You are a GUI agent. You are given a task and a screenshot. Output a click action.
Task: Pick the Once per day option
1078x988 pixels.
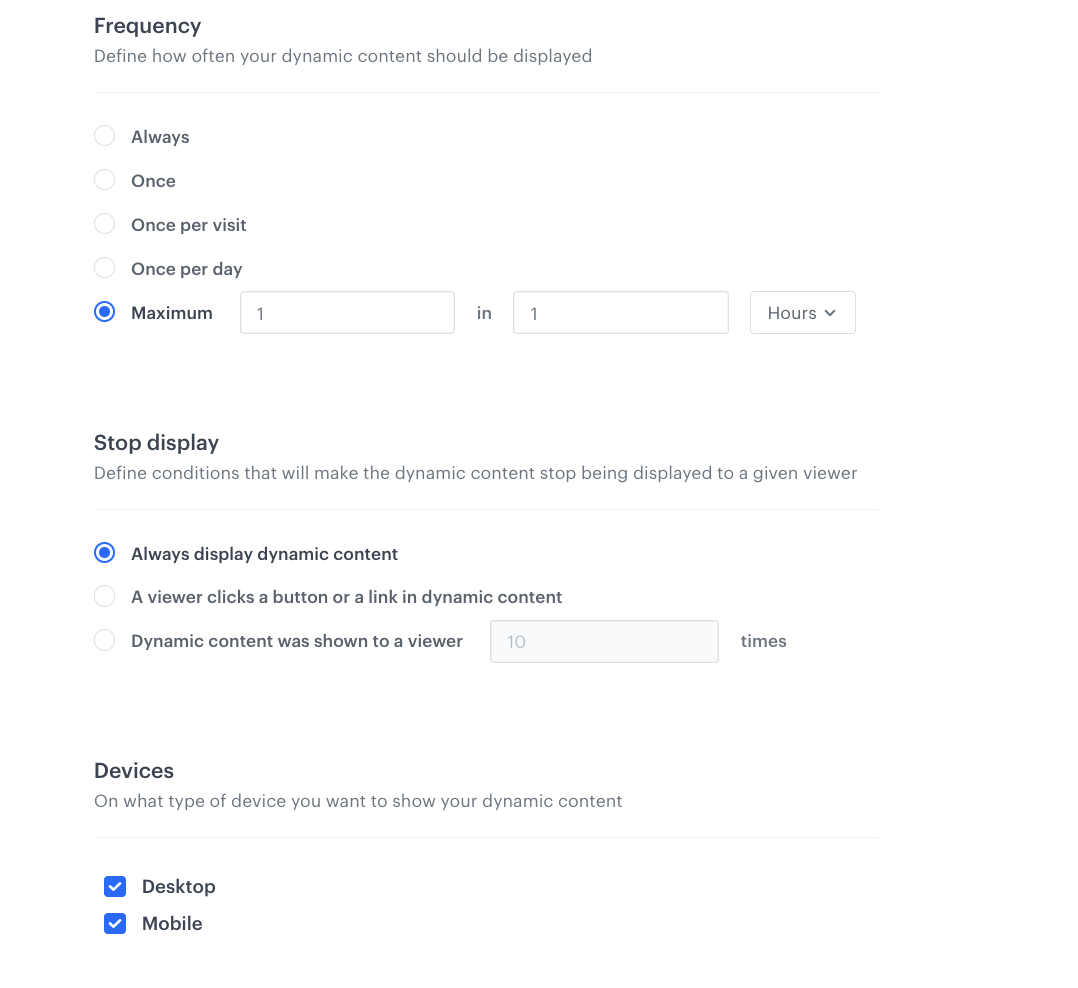pos(105,268)
